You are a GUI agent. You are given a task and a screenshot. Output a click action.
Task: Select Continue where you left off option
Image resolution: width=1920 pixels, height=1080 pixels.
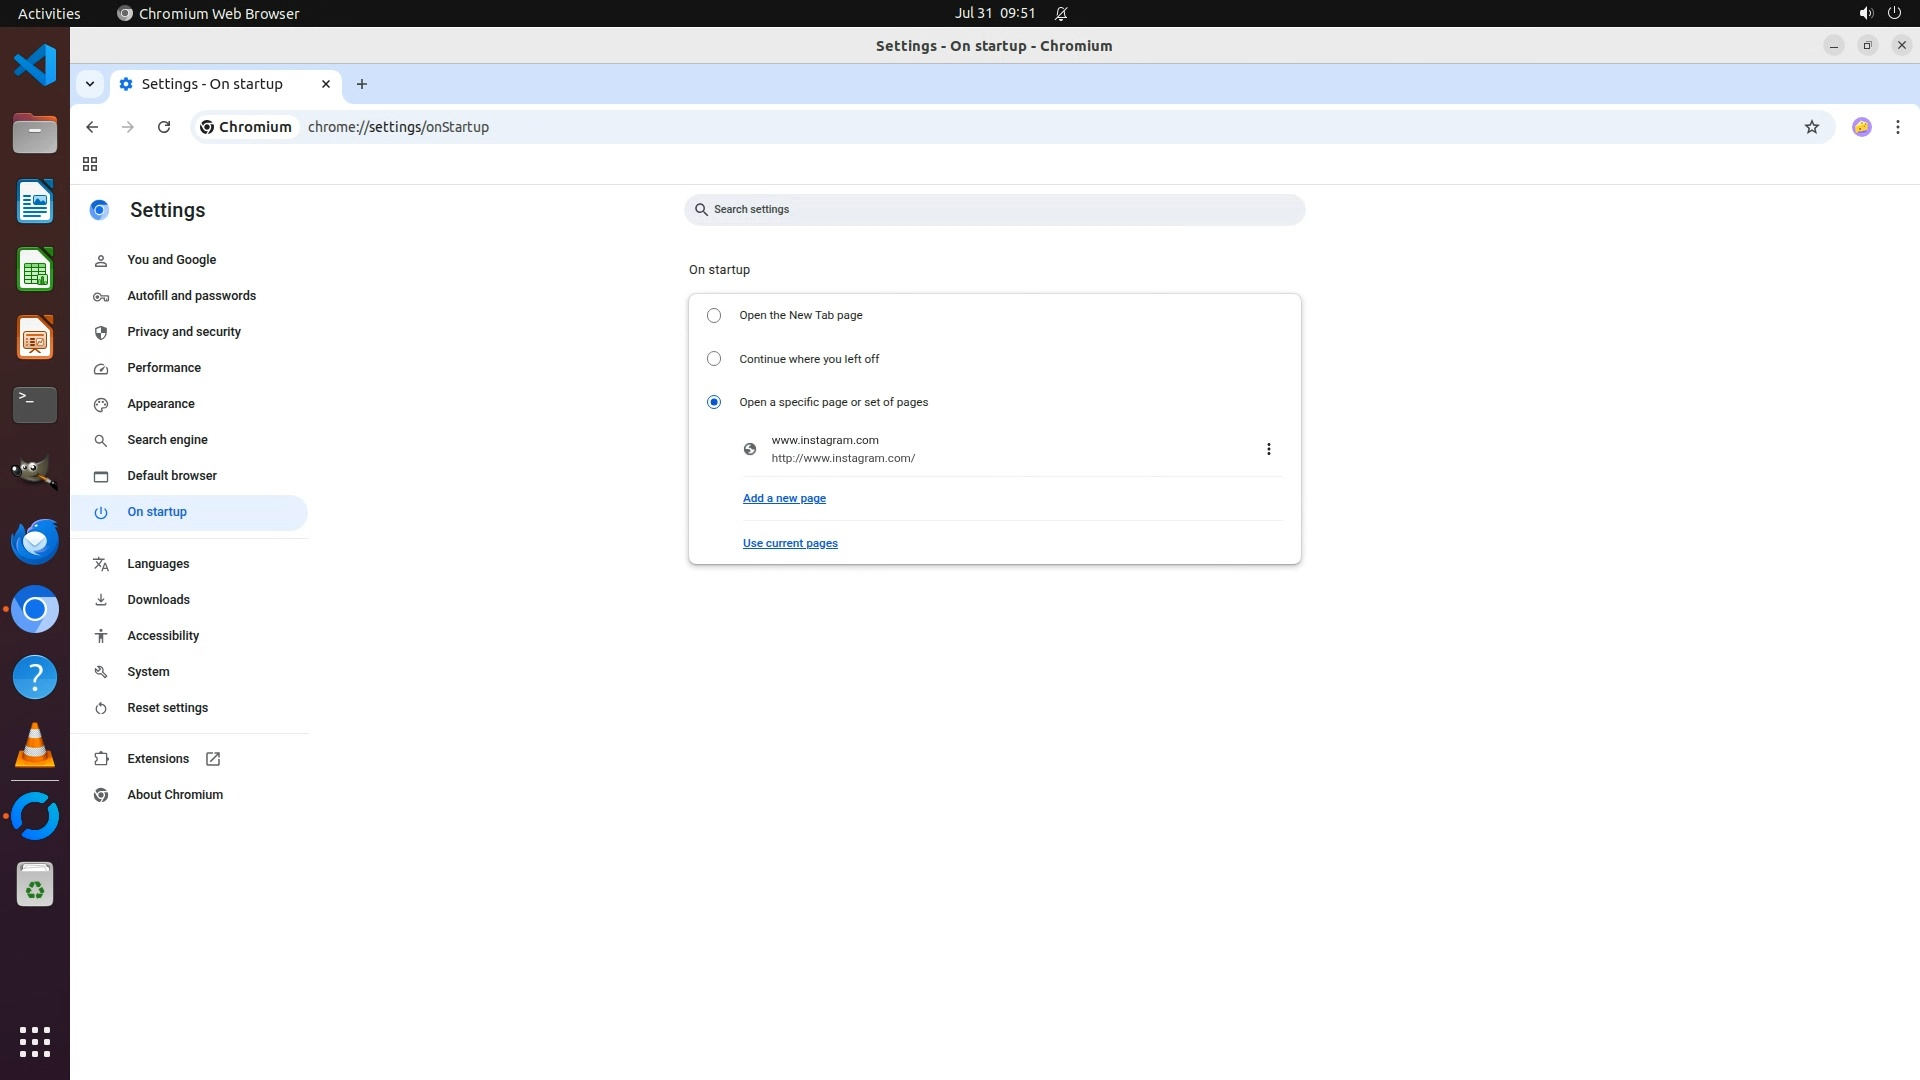pos(714,359)
